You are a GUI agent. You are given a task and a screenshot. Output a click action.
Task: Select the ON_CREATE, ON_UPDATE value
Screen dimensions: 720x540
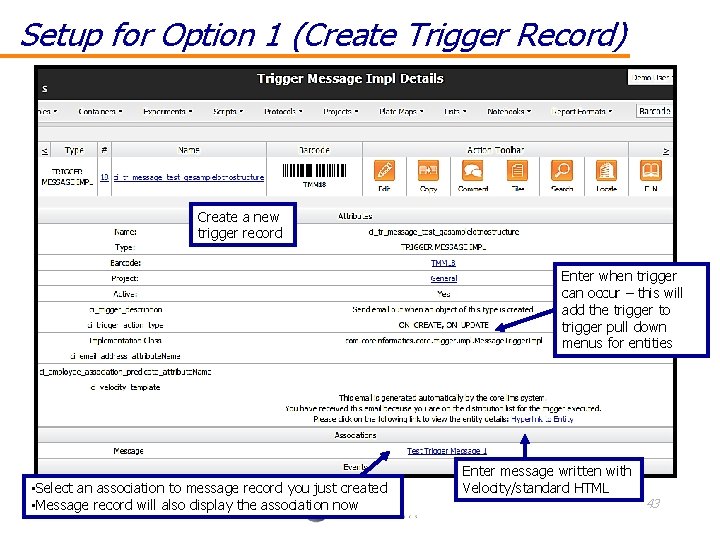click(x=444, y=325)
